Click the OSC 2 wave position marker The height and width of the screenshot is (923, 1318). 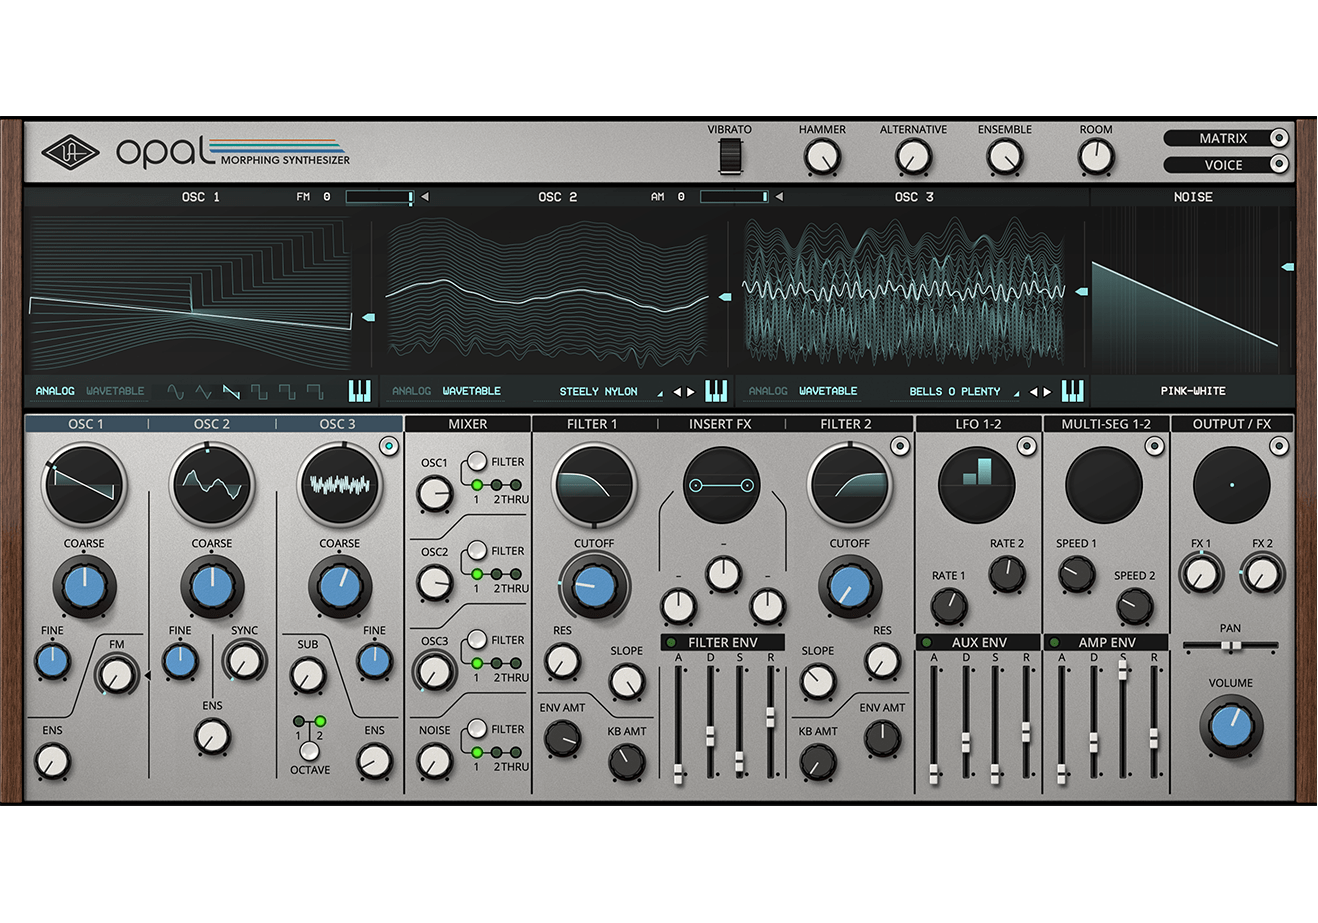click(x=725, y=297)
